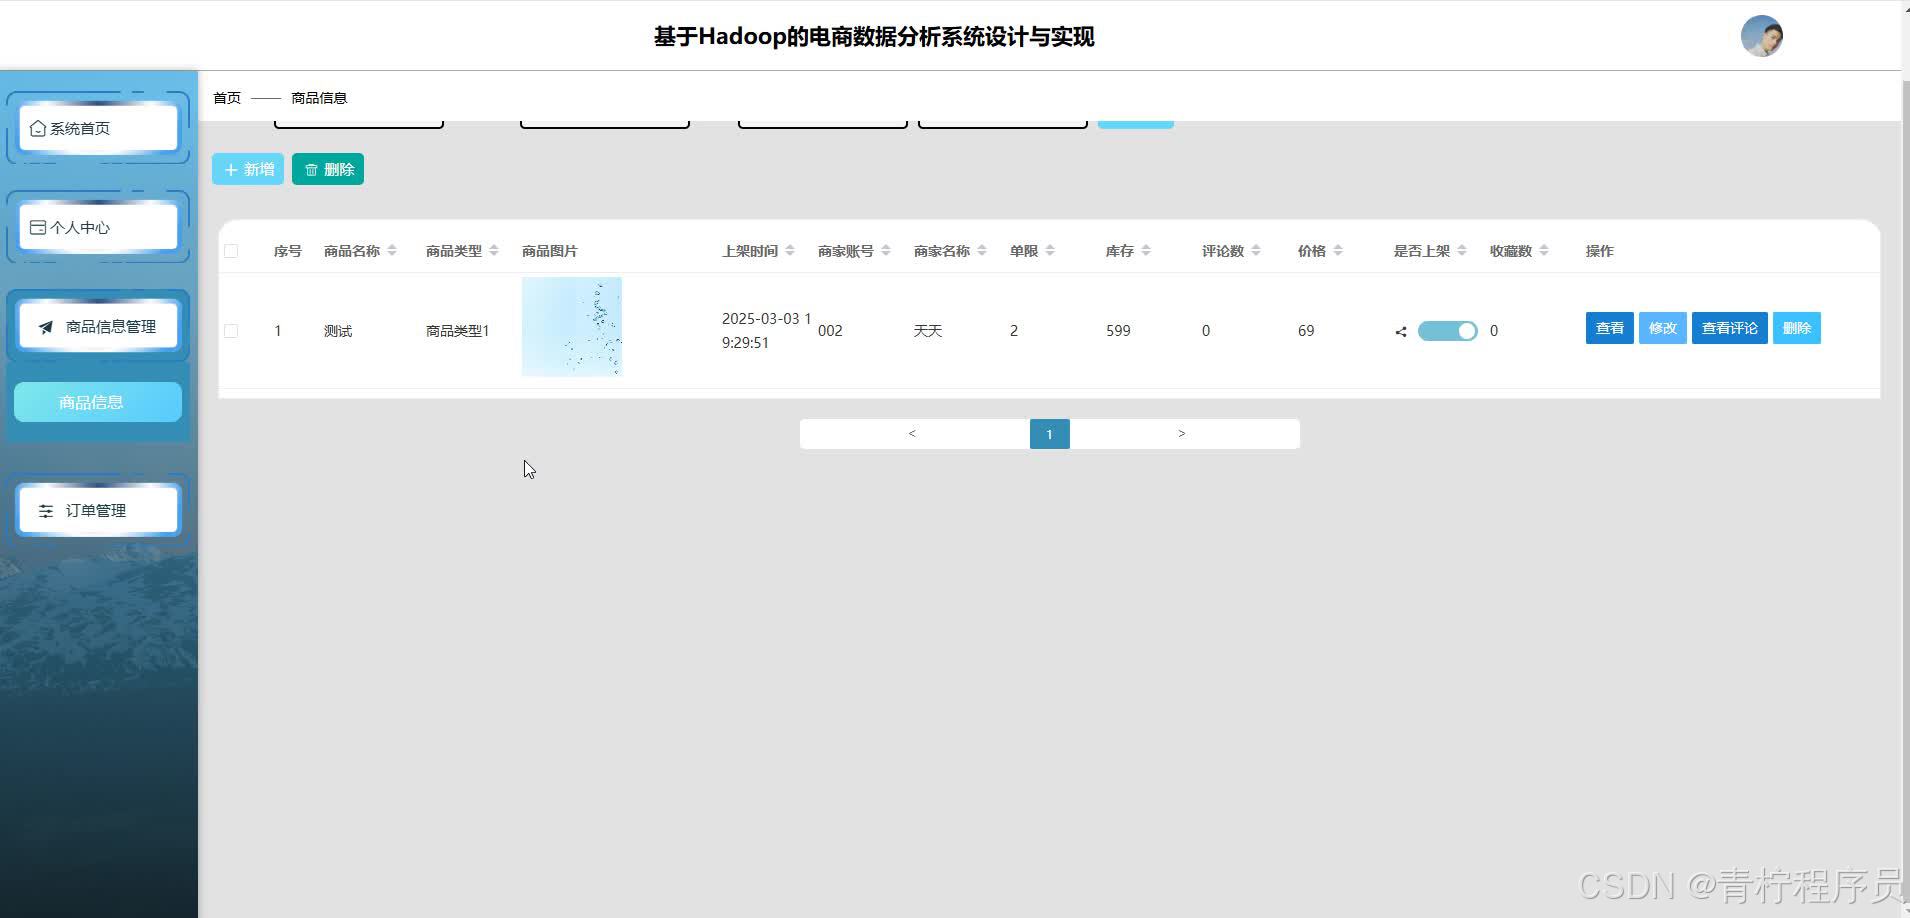Sort by 商品名称 using its sort arrows
The width and height of the screenshot is (1910, 918).
coord(392,250)
